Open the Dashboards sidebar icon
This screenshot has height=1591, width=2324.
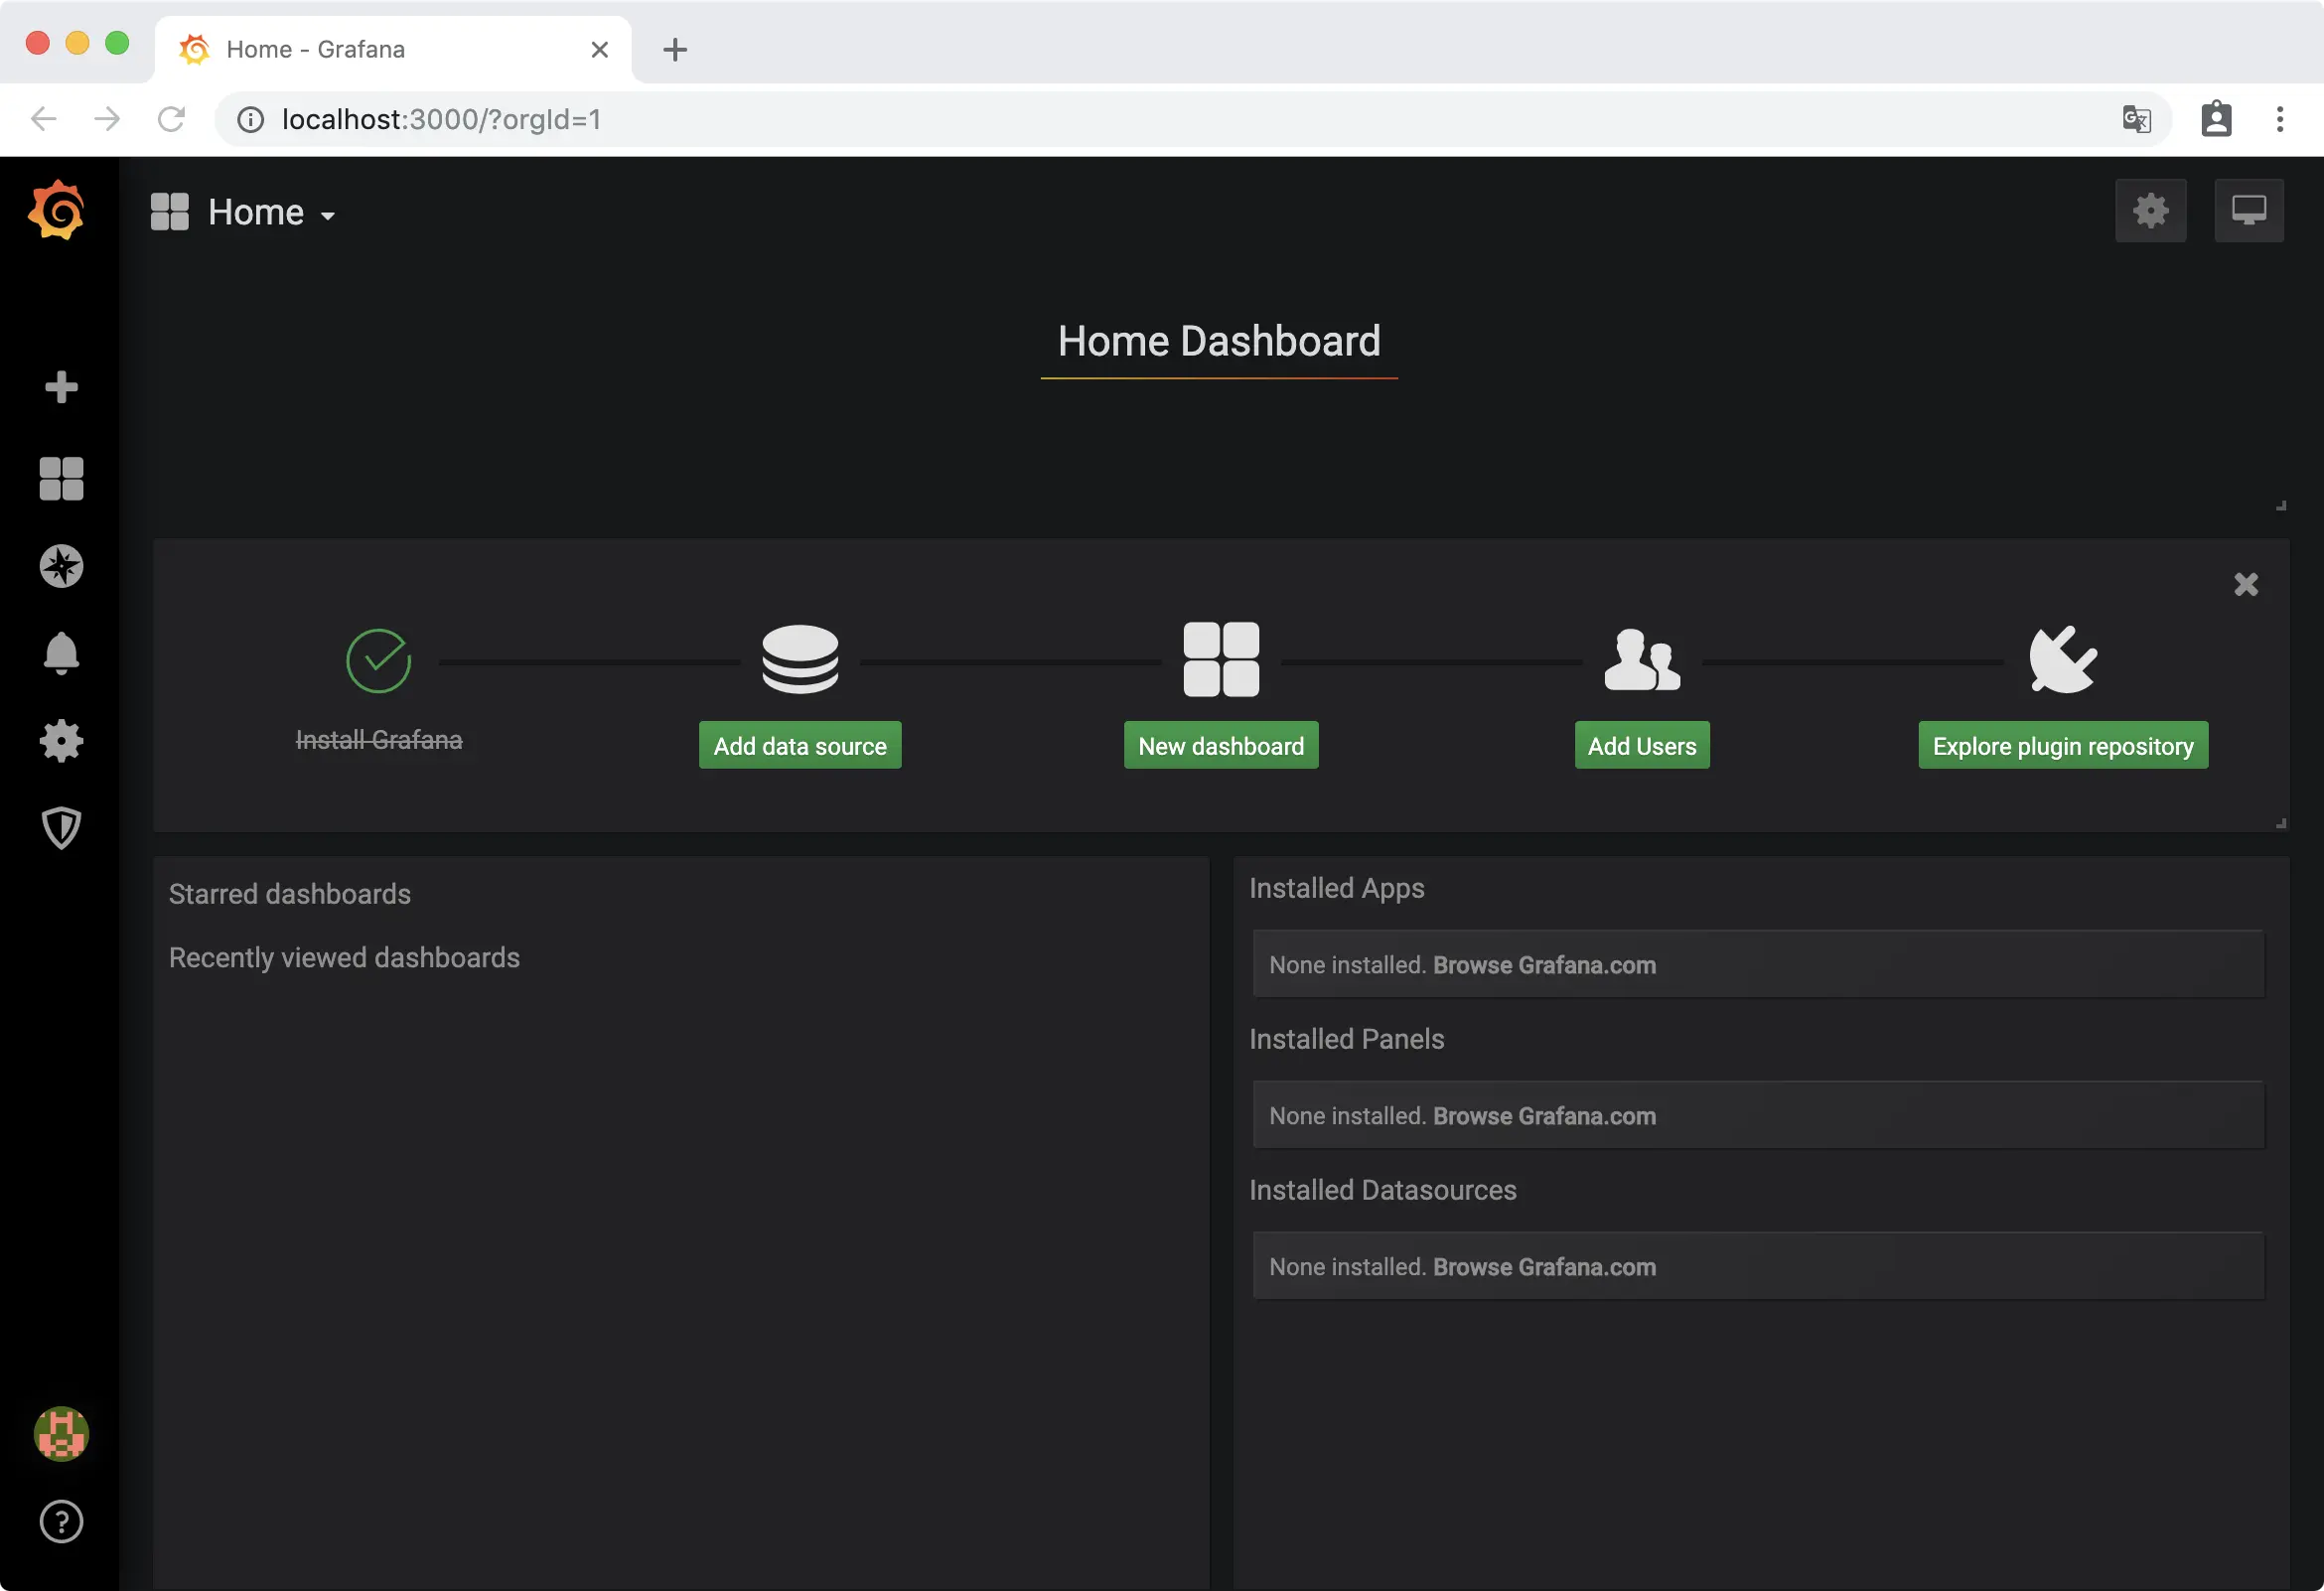[x=61, y=478]
